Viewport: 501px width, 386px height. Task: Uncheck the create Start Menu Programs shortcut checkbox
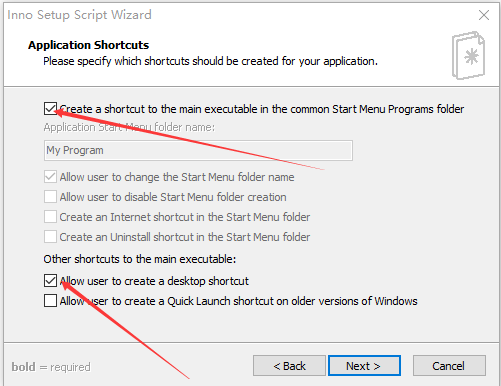(50, 109)
